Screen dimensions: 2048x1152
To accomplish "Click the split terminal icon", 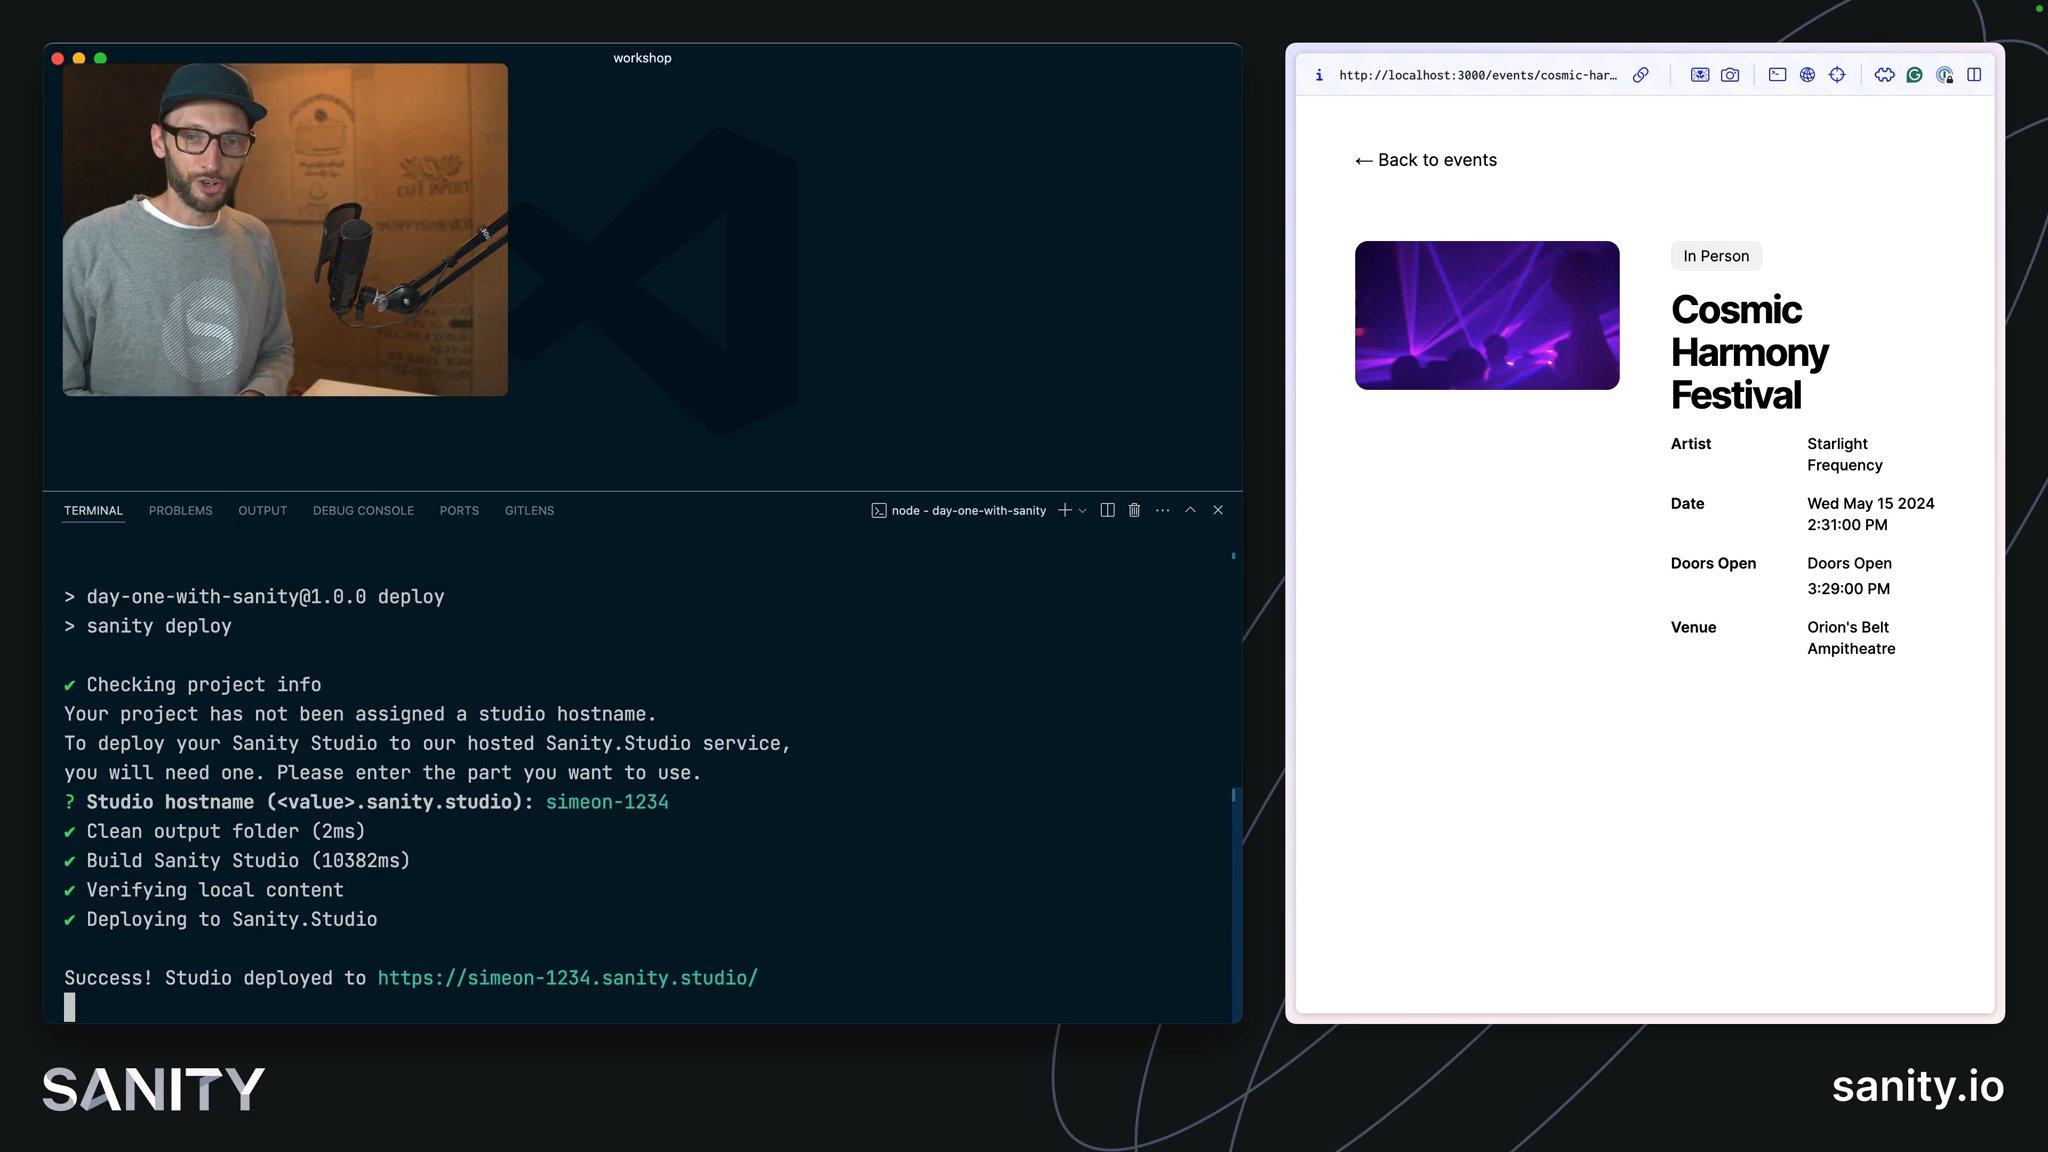I will [x=1108, y=511].
